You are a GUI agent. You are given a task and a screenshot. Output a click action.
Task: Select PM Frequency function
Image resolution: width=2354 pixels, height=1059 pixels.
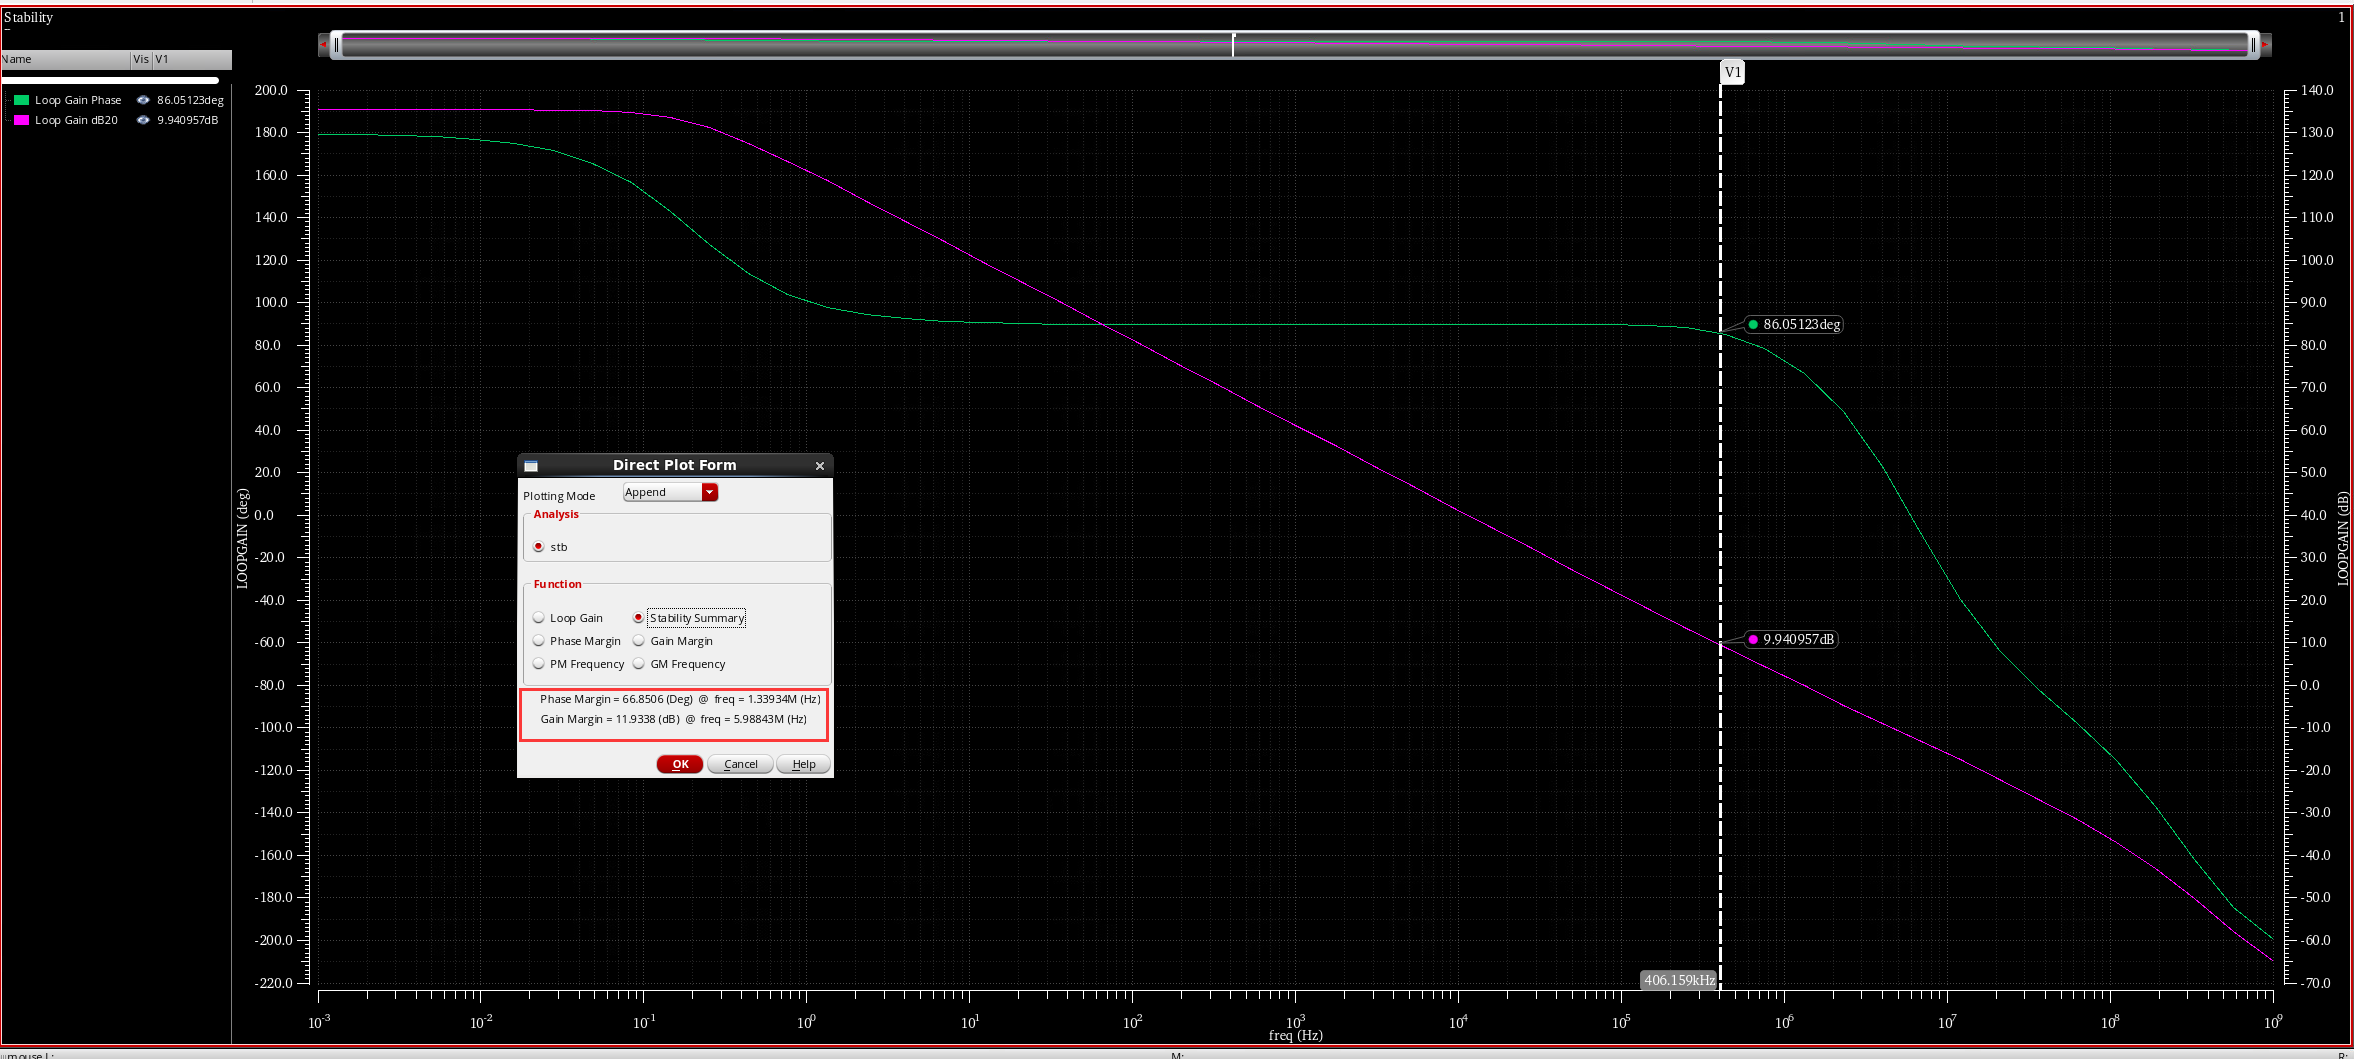coord(539,664)
